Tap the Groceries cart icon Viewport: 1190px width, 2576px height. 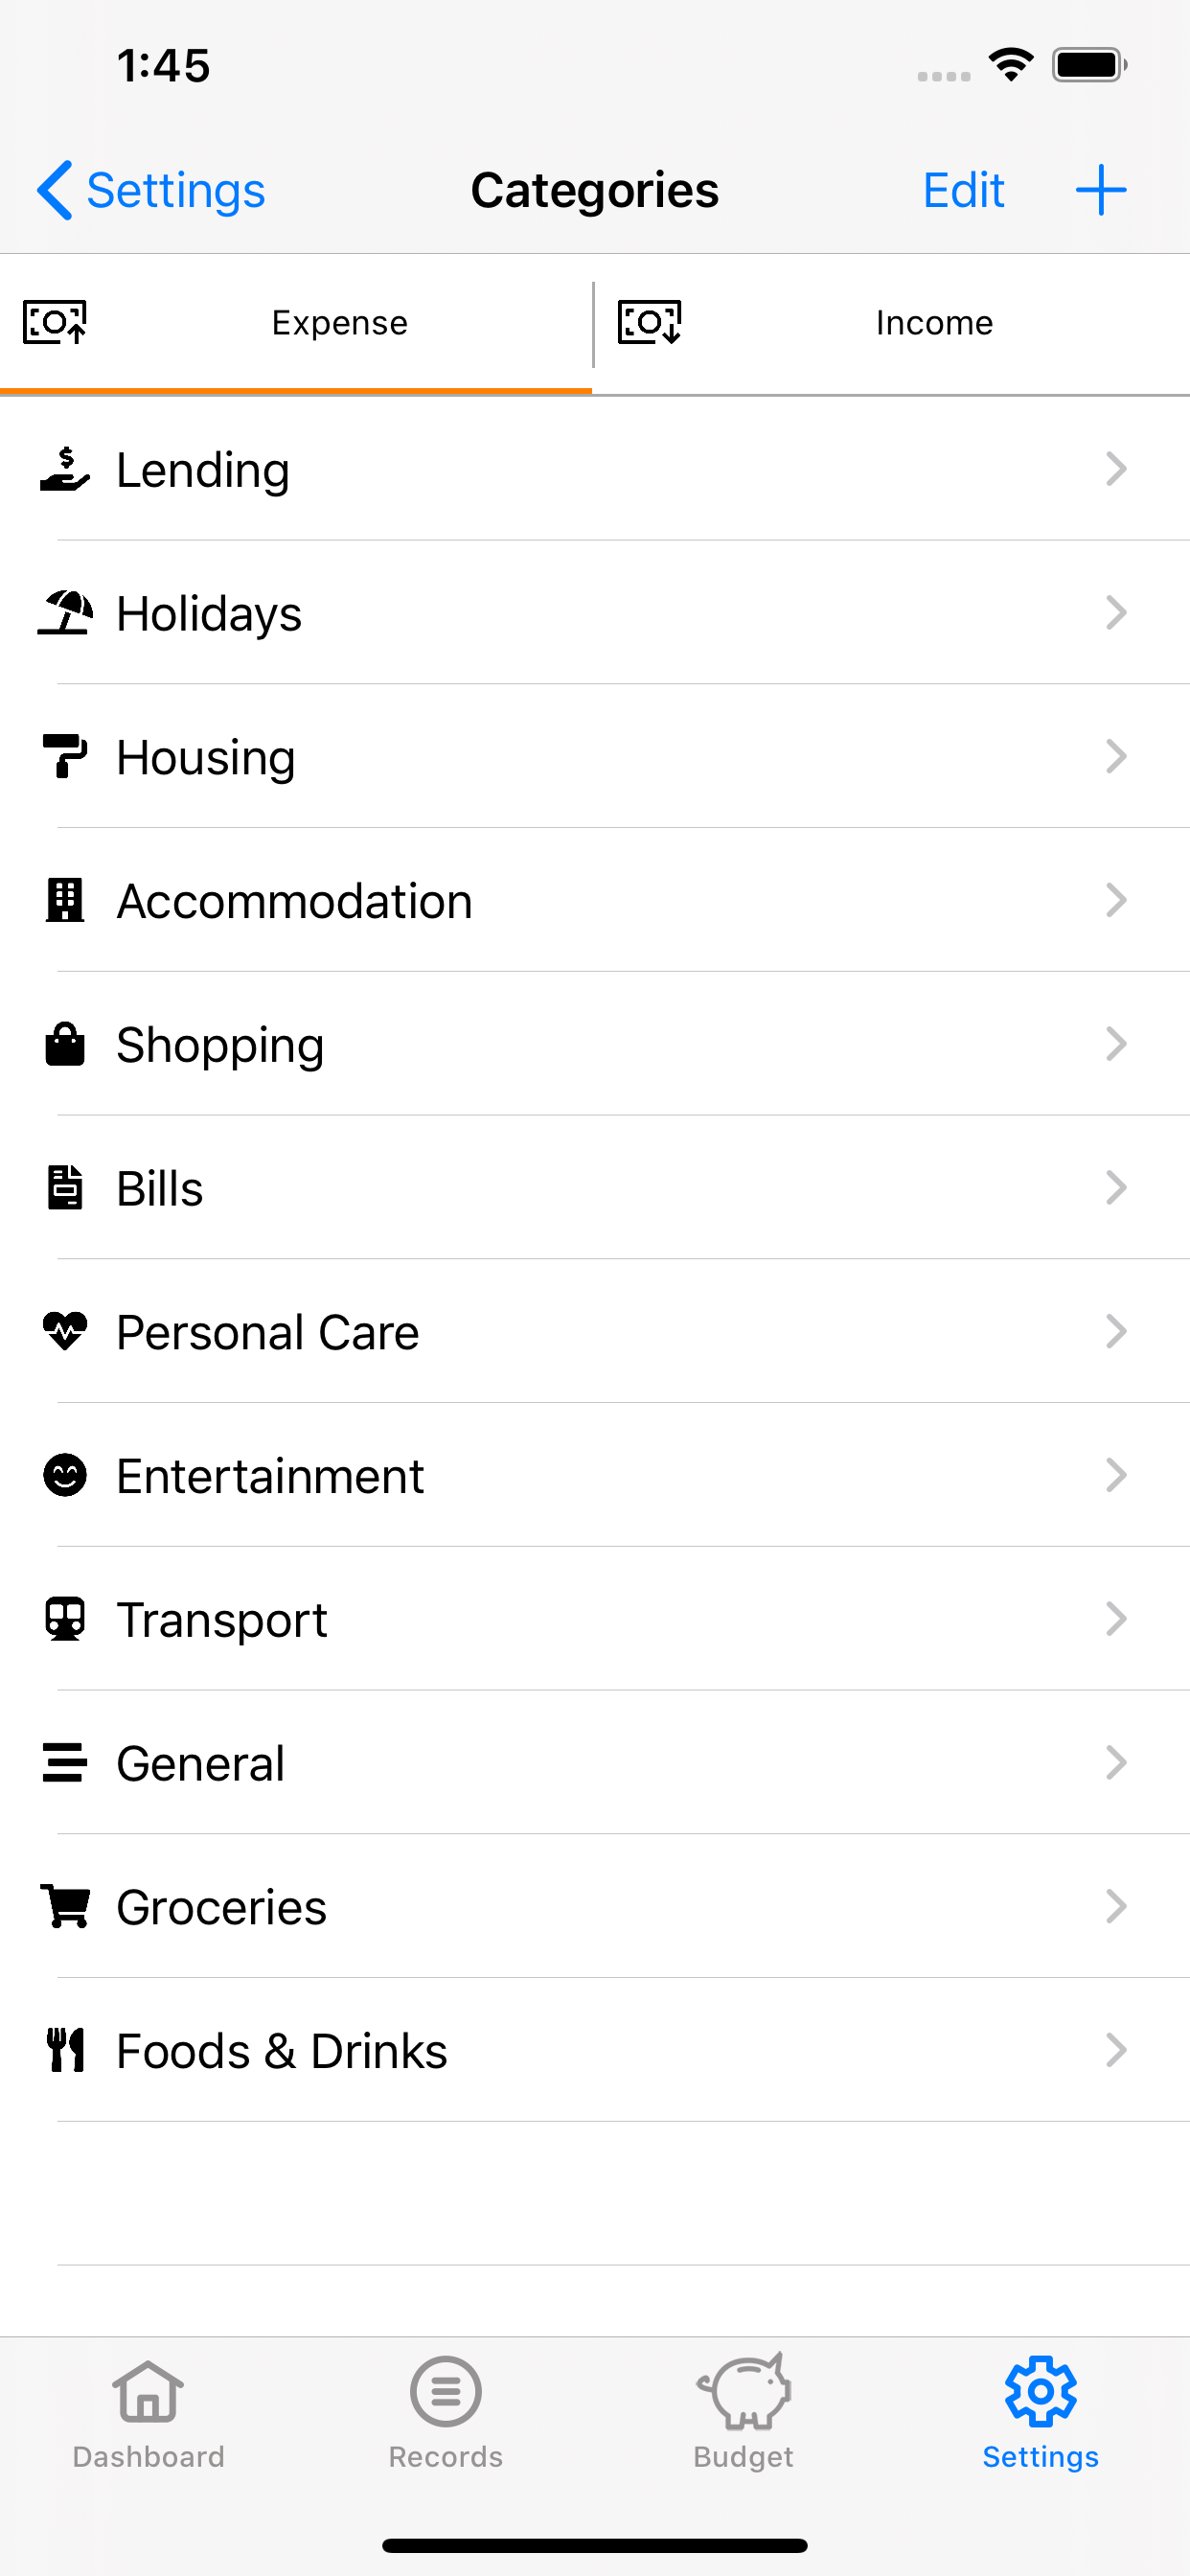coord(65,1907)
